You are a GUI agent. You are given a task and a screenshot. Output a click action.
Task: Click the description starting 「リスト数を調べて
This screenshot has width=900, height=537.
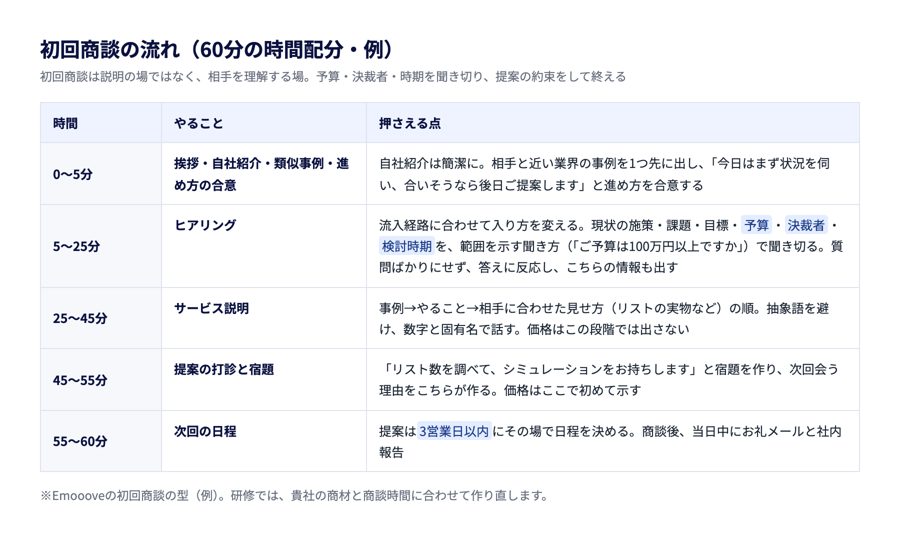(x=609, y=380)
